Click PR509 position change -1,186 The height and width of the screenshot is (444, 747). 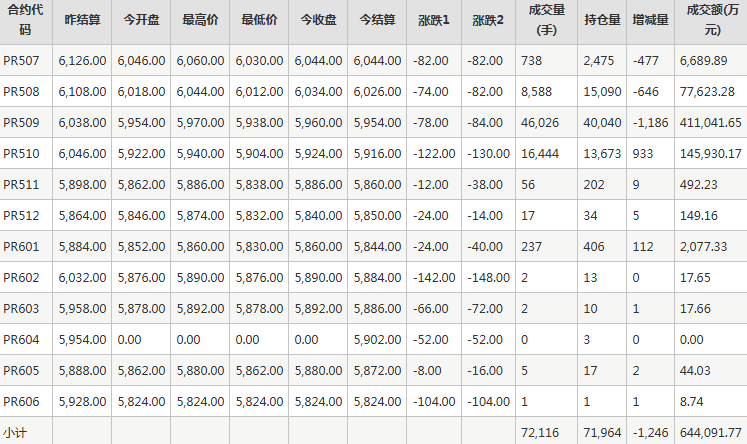tap(650, 123)
